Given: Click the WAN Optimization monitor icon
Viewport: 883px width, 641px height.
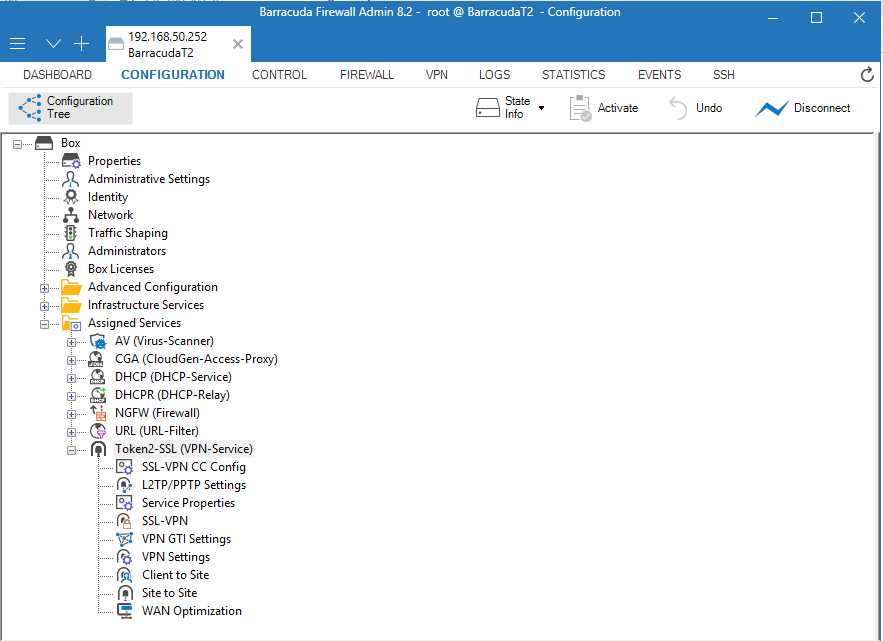Looking at the screenshot, I should click(x=124, y=611).
